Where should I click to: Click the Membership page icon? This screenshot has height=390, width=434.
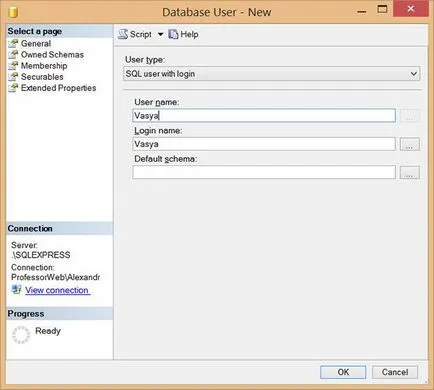(13, 66)
